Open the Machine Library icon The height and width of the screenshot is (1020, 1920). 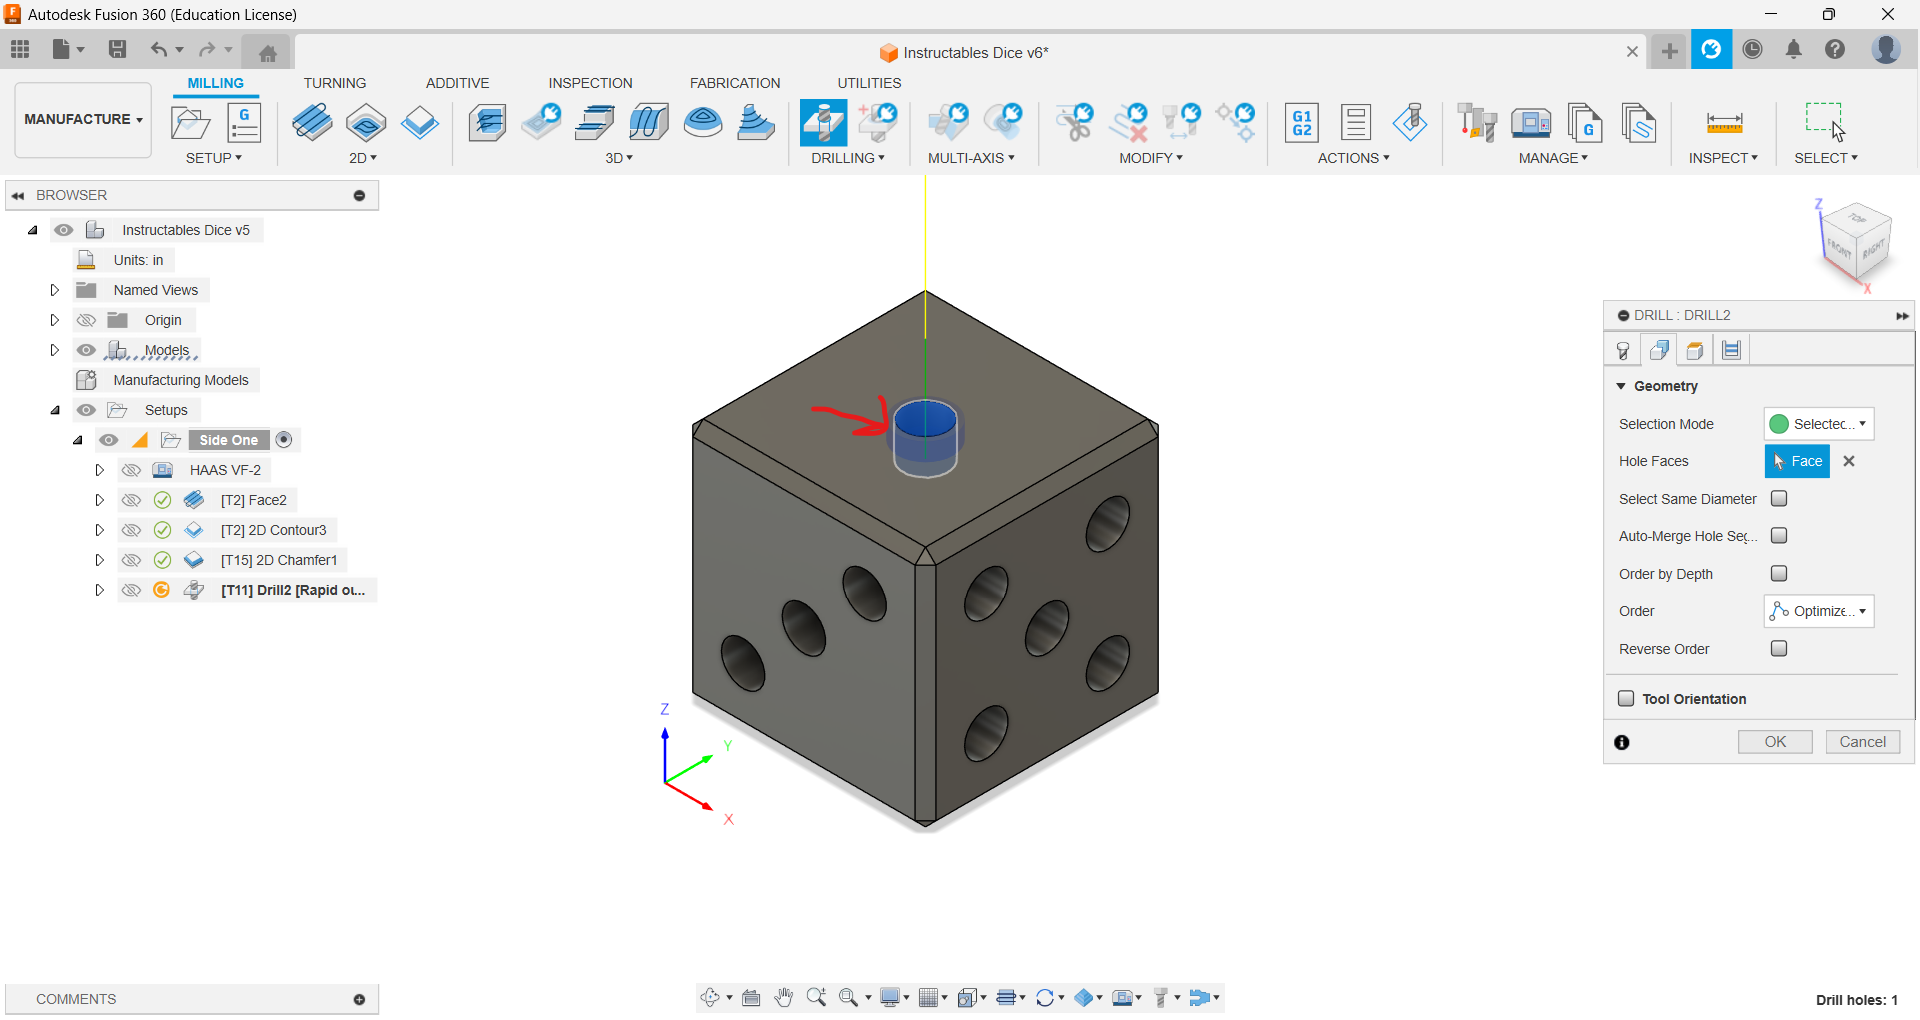pos(1531,123)
